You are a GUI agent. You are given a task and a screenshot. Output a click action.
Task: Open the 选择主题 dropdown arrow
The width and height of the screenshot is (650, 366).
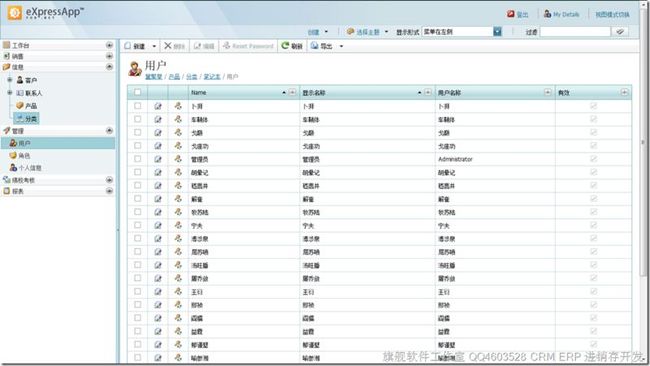point(386,32)
